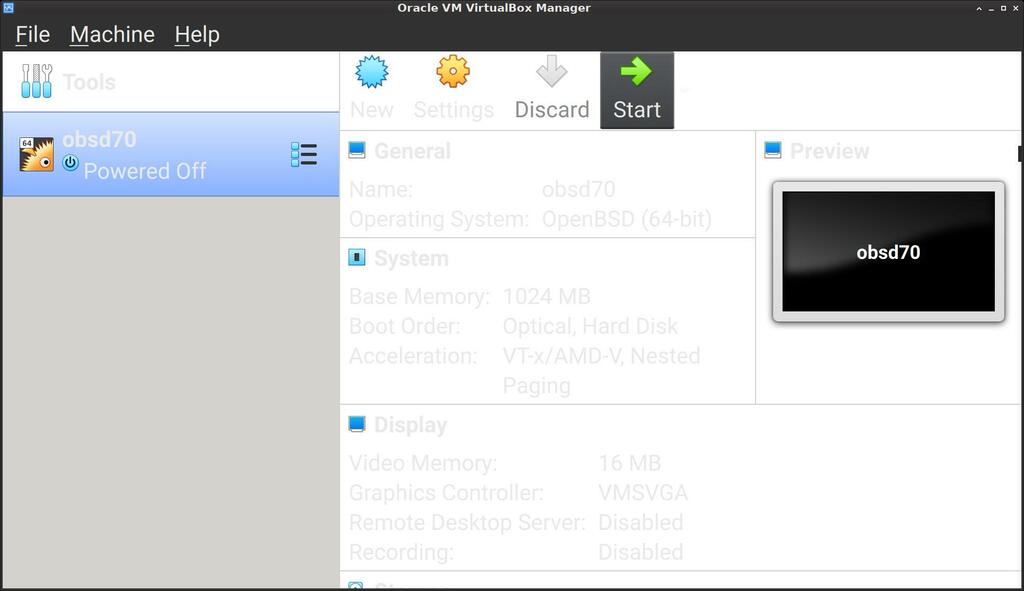
Task: Open the File menu
Action: 33,34
